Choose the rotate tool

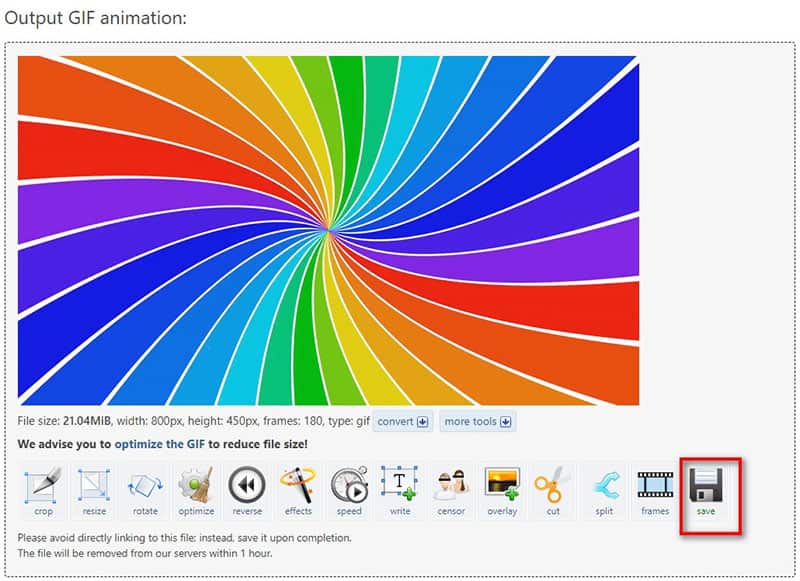(x=145, y=491)
